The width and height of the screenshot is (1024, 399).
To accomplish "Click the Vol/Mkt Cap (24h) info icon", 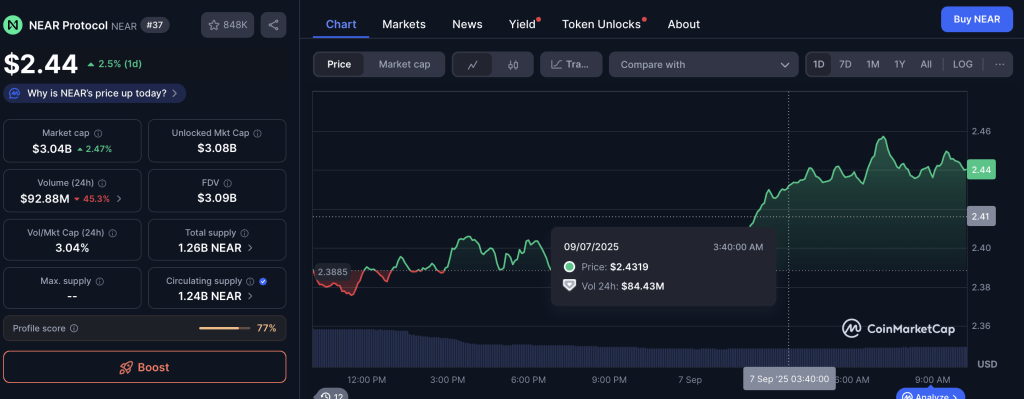I will pos(112,233).
